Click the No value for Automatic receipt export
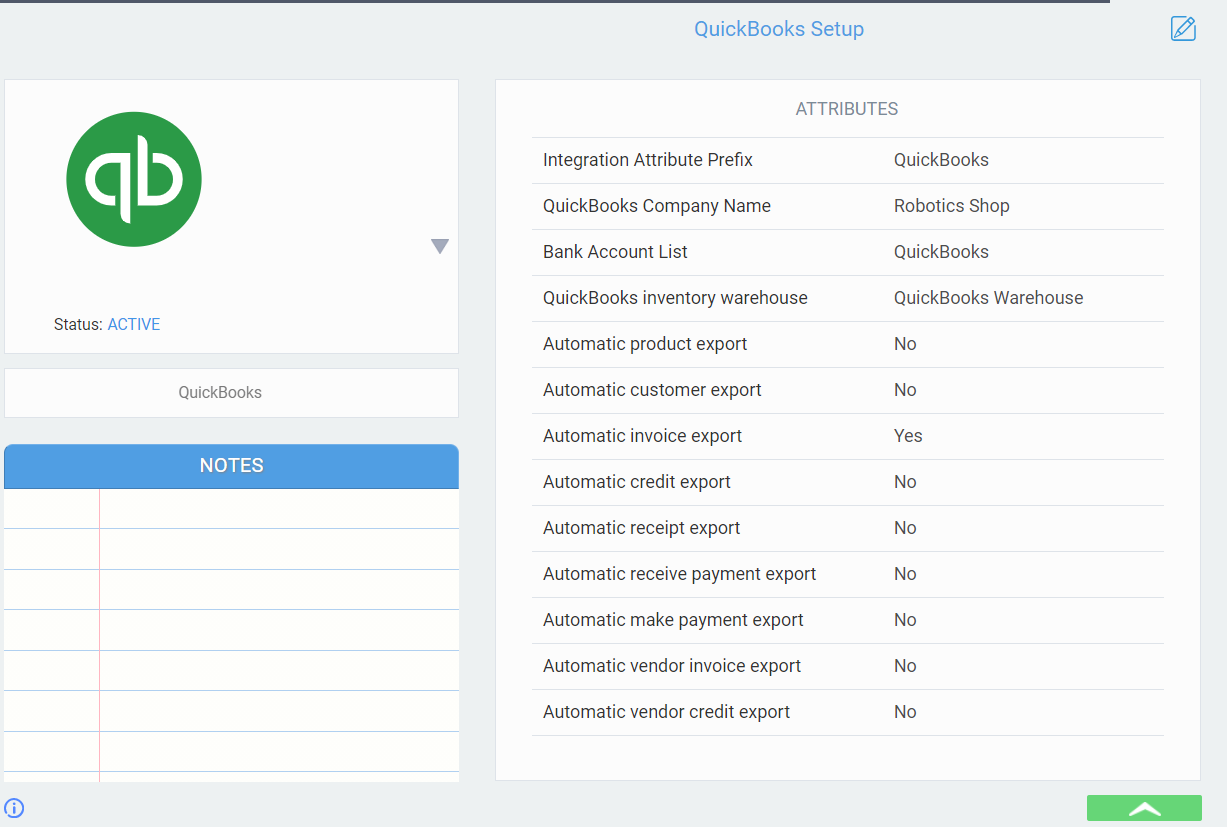The width and height of the screenshot is (1227, 827). [905, 528]
